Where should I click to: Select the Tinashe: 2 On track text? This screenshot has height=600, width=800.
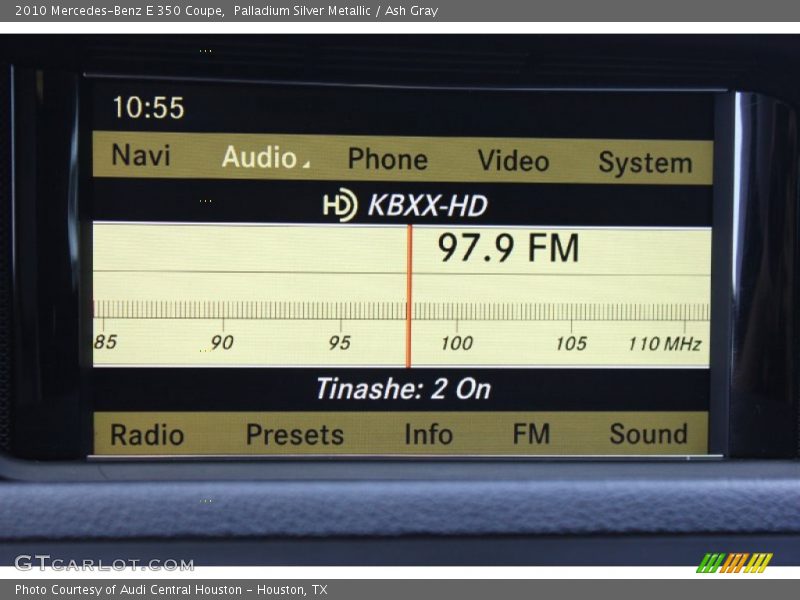tap(403, 389)
